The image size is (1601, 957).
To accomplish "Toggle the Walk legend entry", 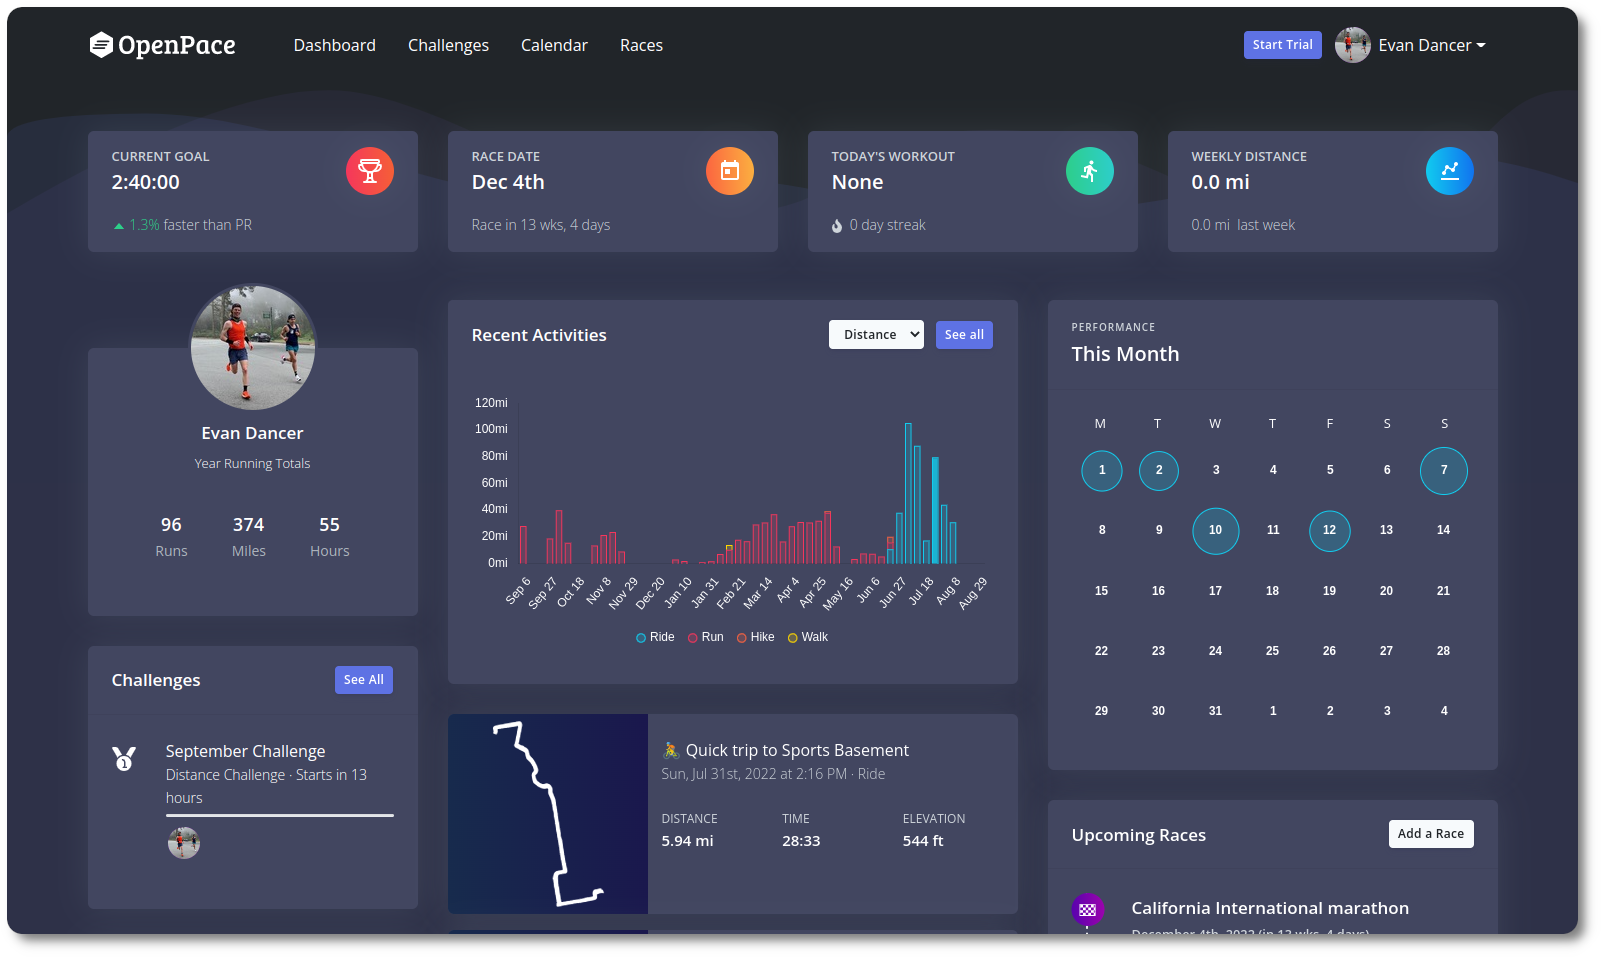I will point(808,637).
